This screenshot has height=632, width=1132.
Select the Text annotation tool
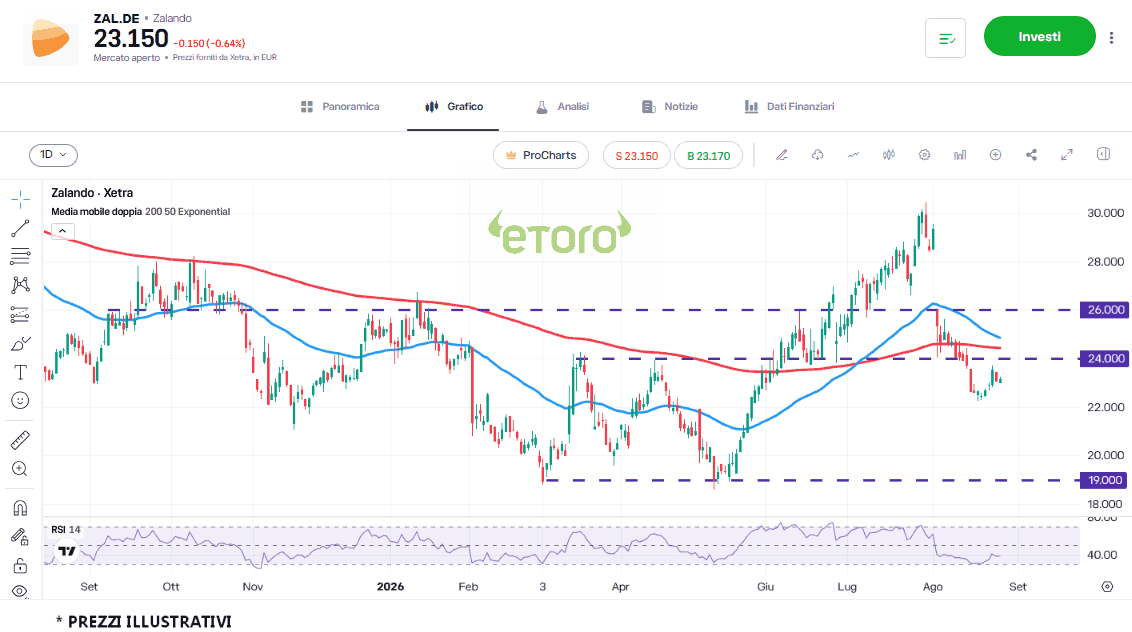[x=20, y=372]
